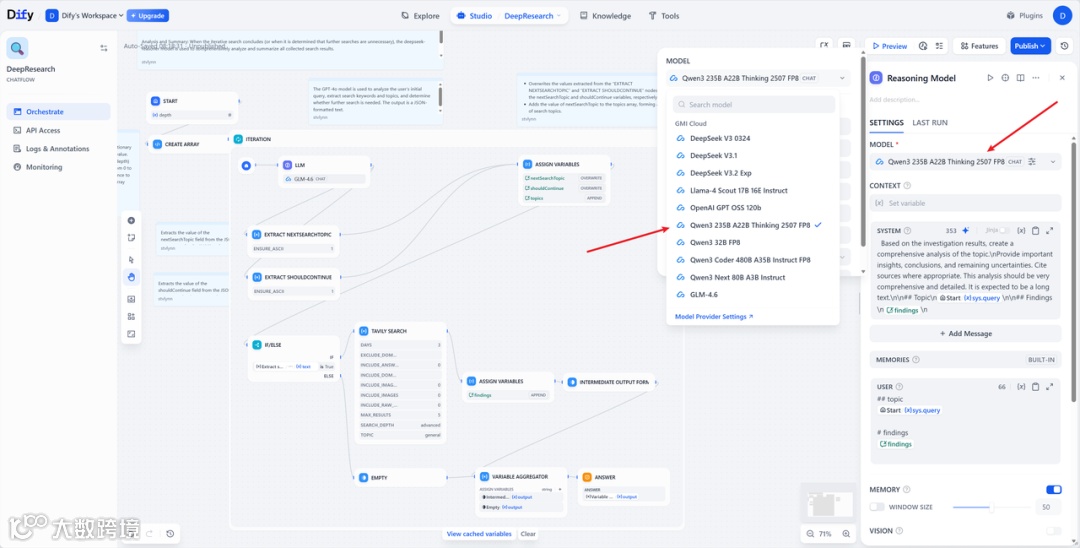This screenshot has width=1080, height=548.
Task: Open canvas history icon at bottom left
Action: [x=170, y=533]
